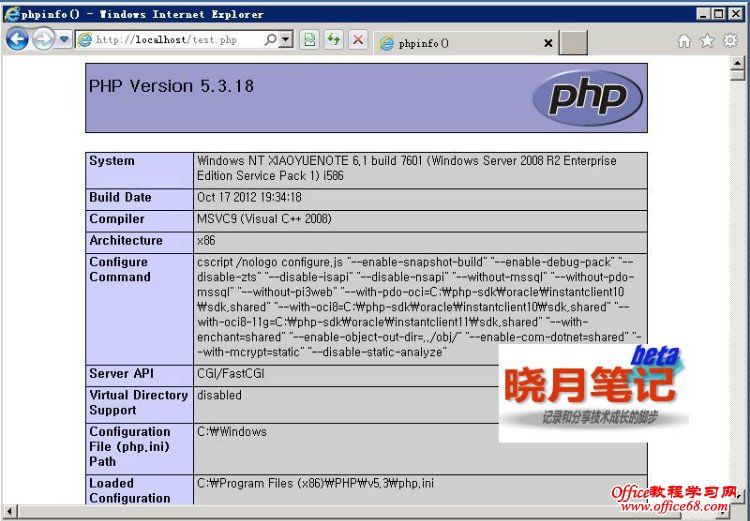Screen dimensions: 750x521
Task: Click the php.ini path under Program Files (x86)
Action: [x=315, y=483]
